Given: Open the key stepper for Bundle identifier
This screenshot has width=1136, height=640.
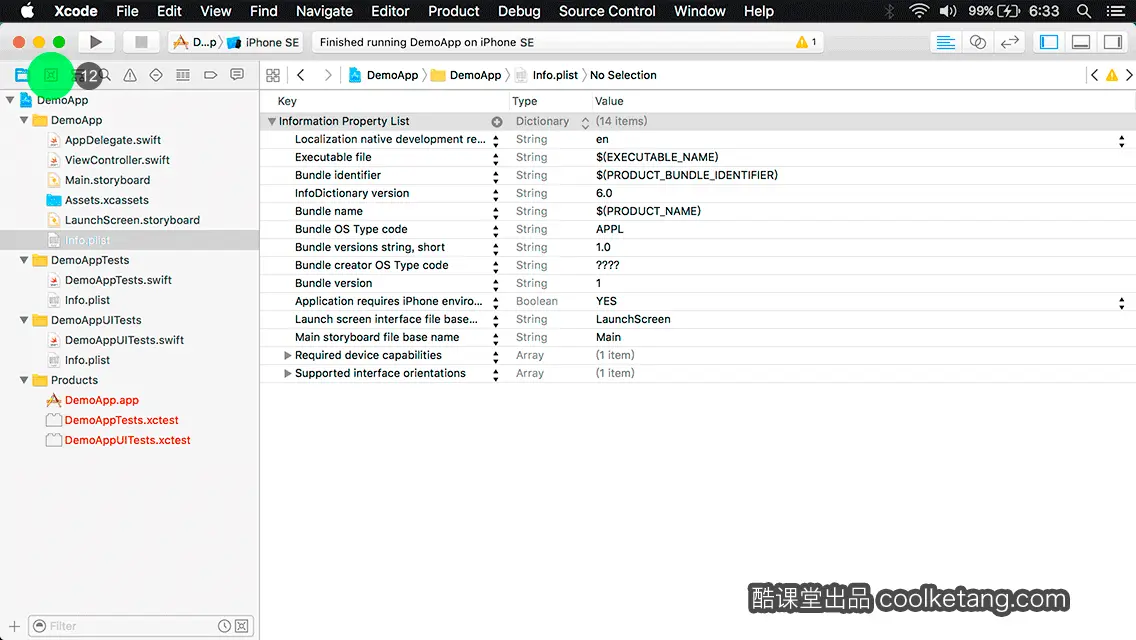Looking at the screenshot, I should coord(496,176).
